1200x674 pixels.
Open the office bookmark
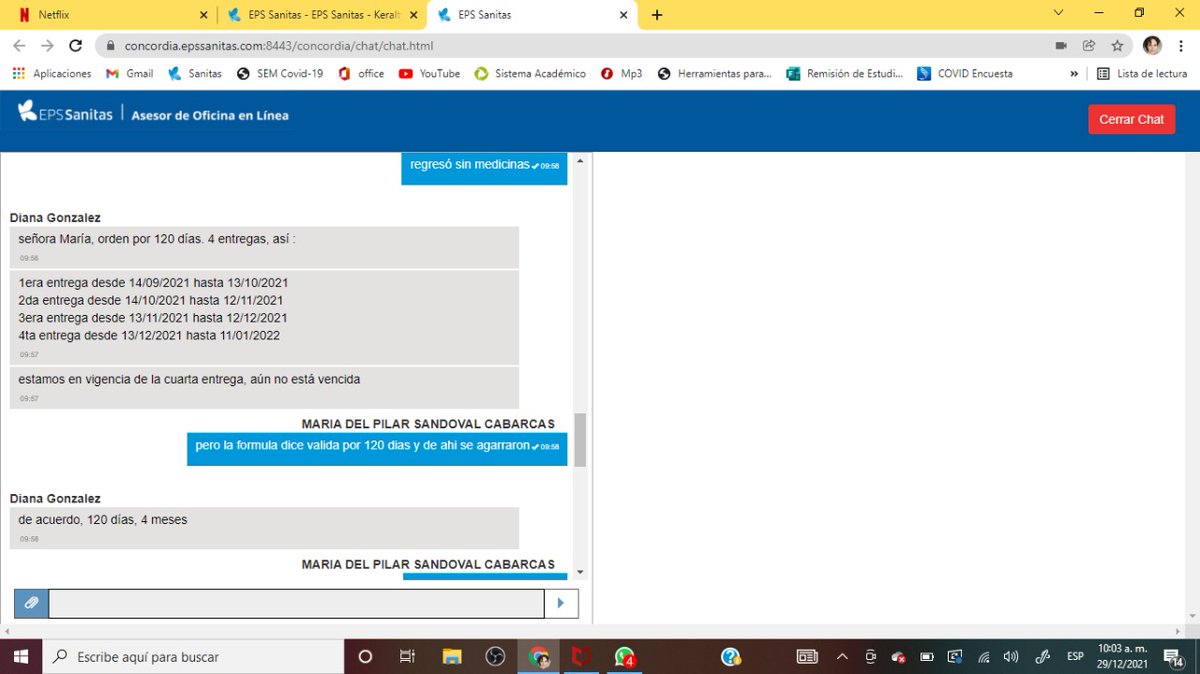click(361, 73)
